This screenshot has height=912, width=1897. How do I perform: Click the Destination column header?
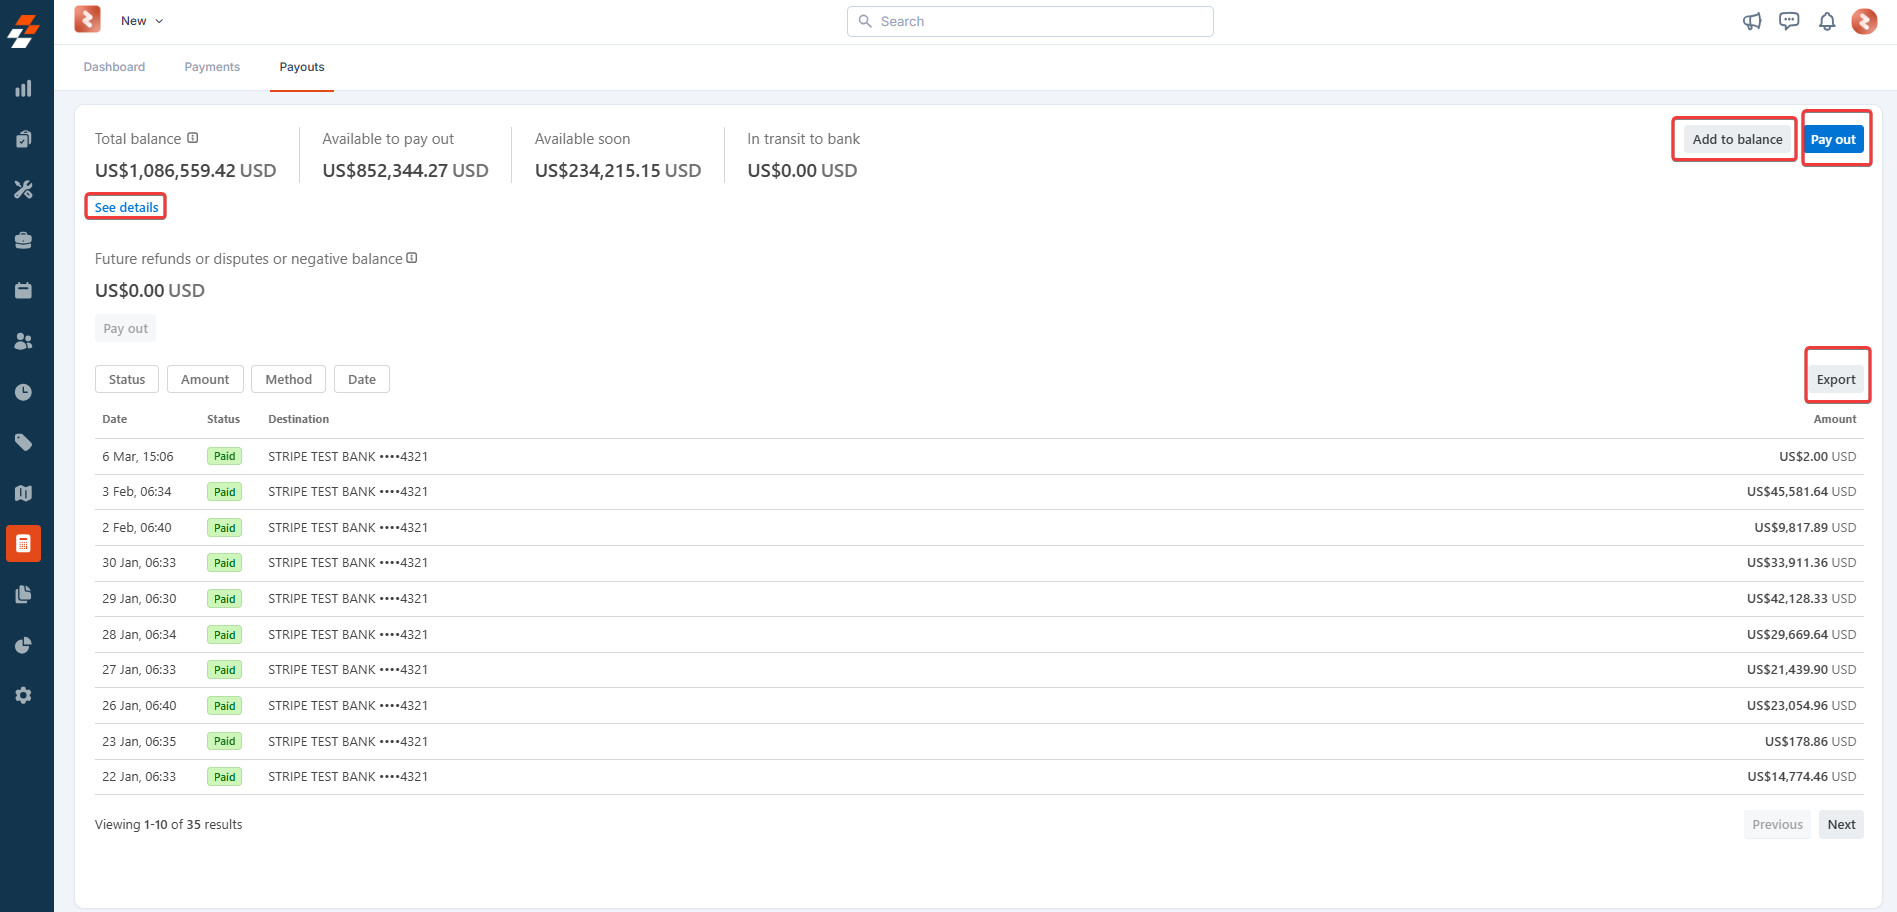pyautogui.click(x=298, y=419)
